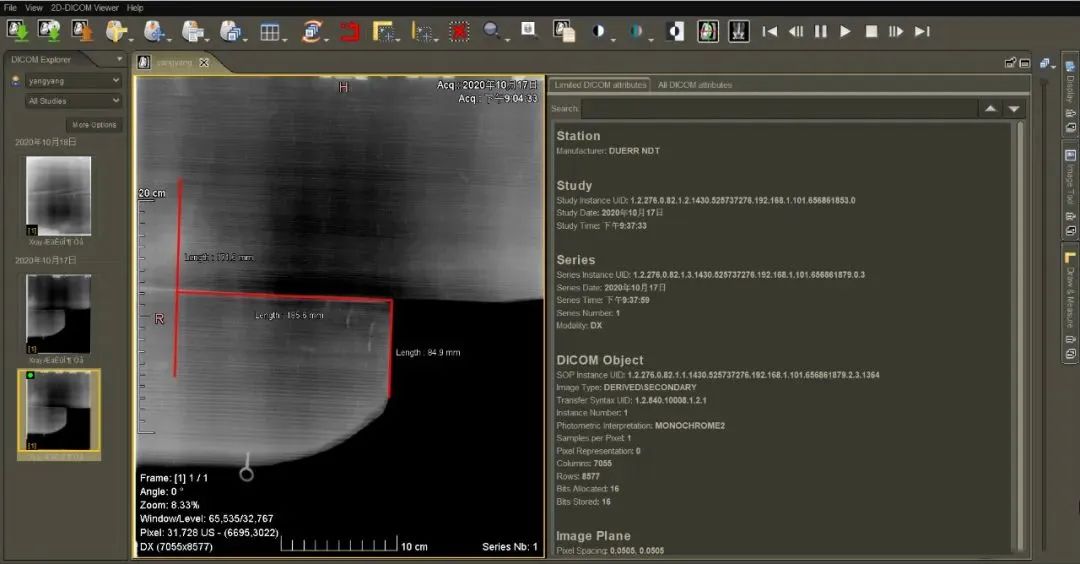Expand the All Studies dropdown
This screenshot has width=1080, height=564.
tap(74, 101)
